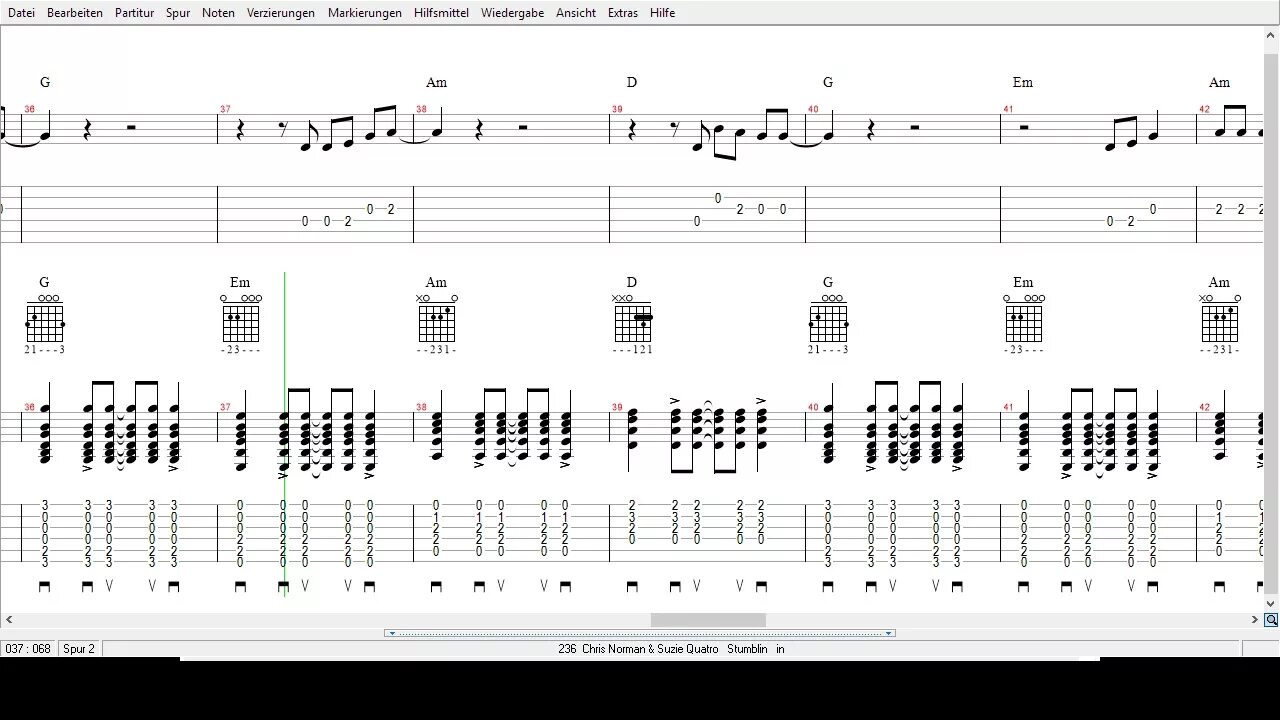Click the Am chord name above melody measure 38
The height and width of the screenshot is (720, 1280).
pyautogui.click(x=436, y=83)
